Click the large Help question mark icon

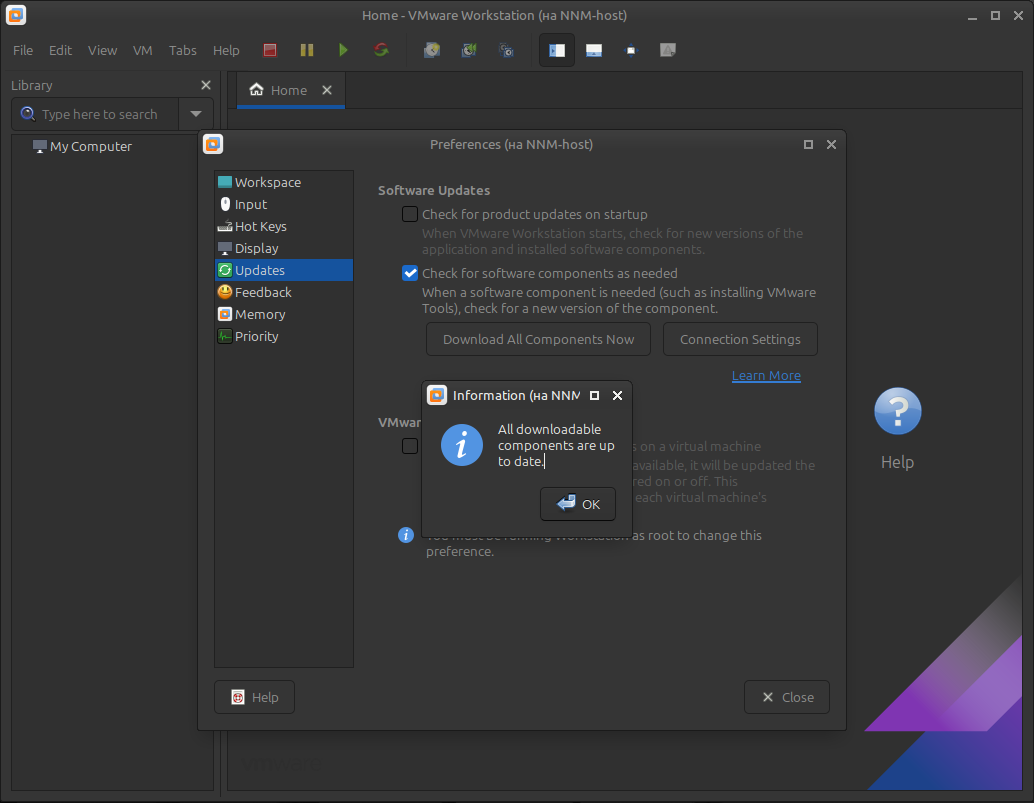click(897, 411)
